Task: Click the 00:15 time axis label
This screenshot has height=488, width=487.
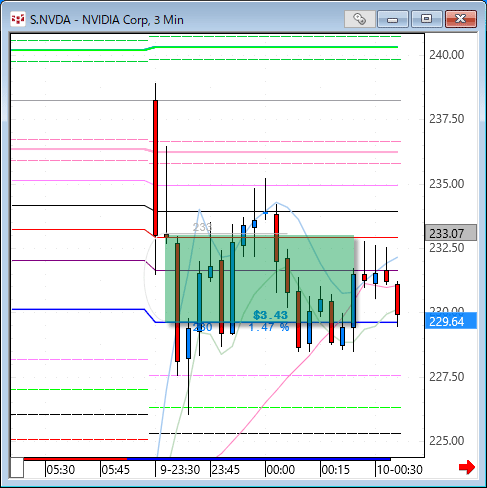Action: coord(336,470)
